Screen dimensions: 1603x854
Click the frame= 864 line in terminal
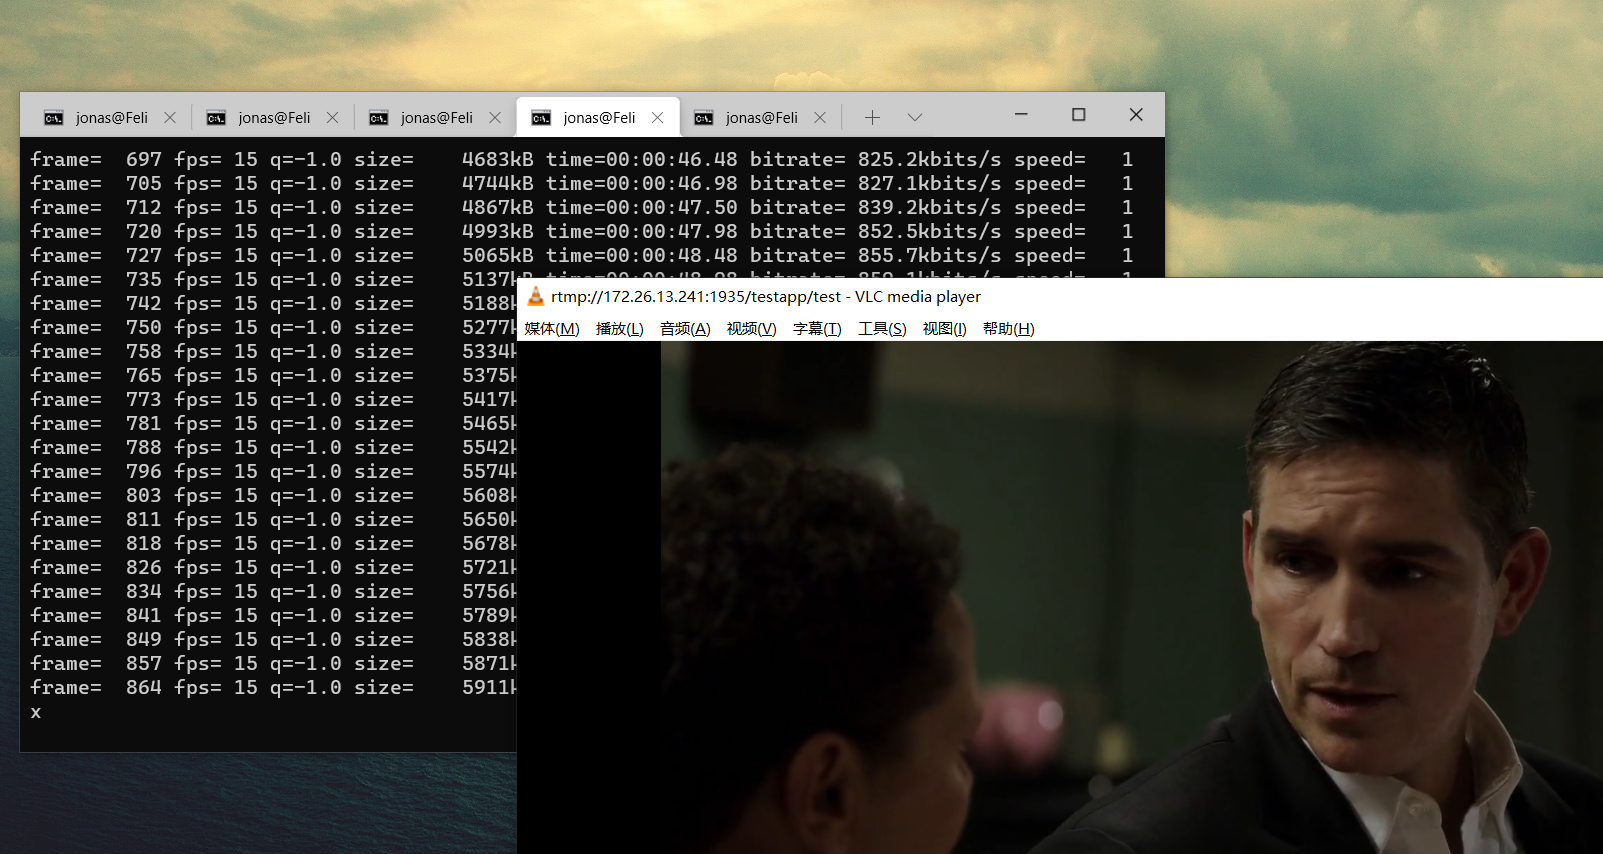coord(273,688)
